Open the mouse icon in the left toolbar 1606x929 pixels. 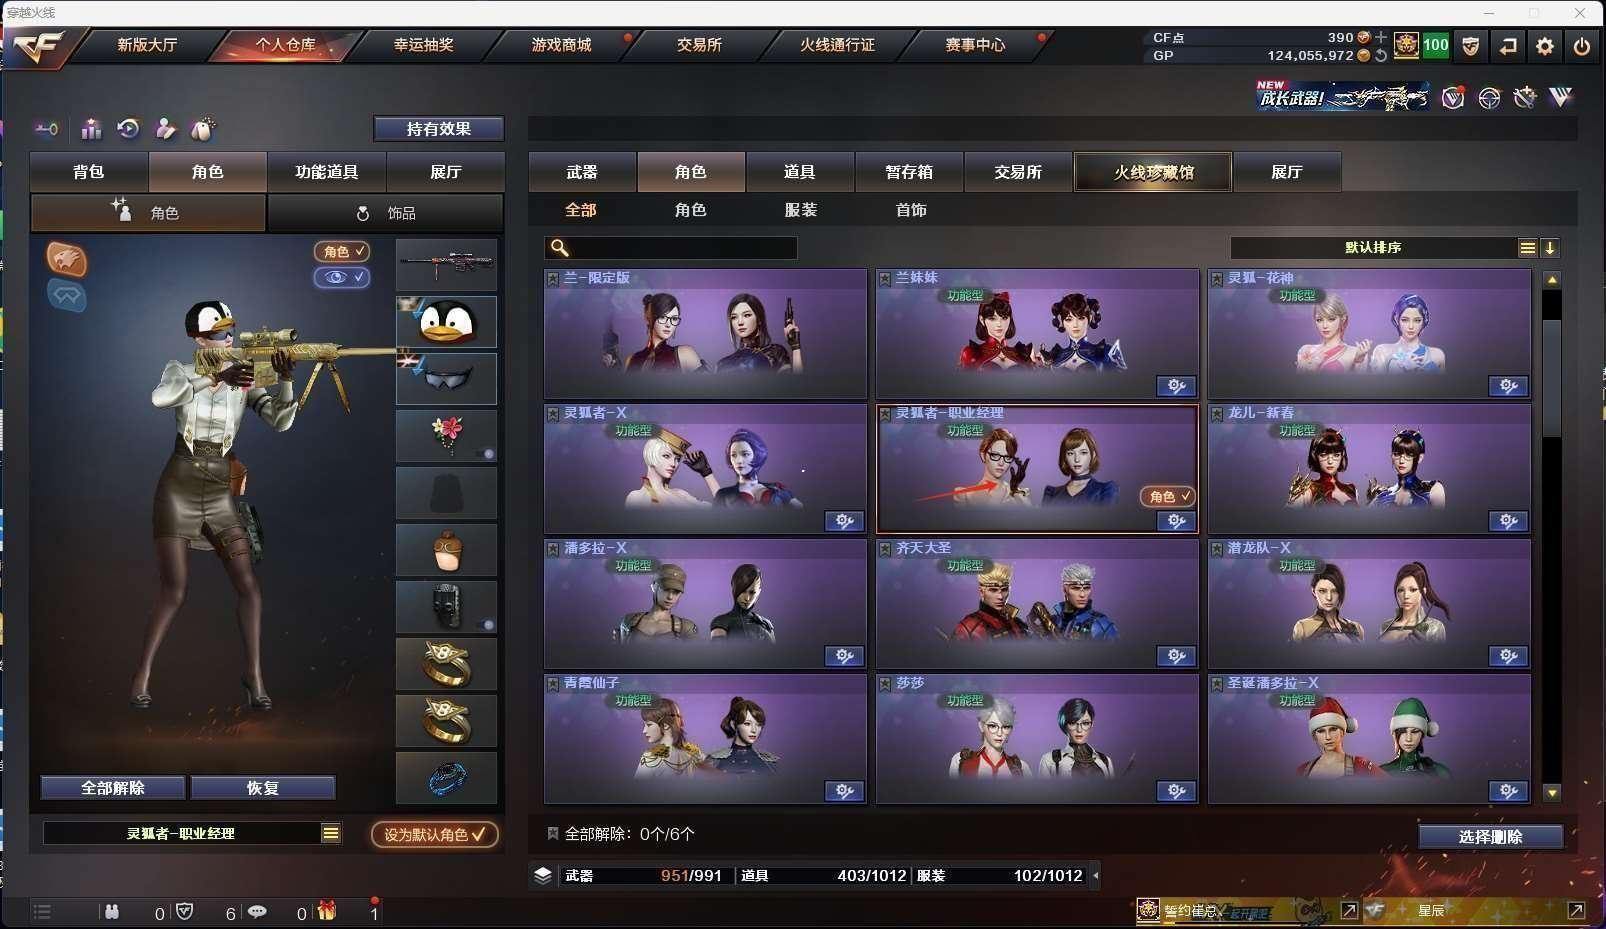pos(203,128)
